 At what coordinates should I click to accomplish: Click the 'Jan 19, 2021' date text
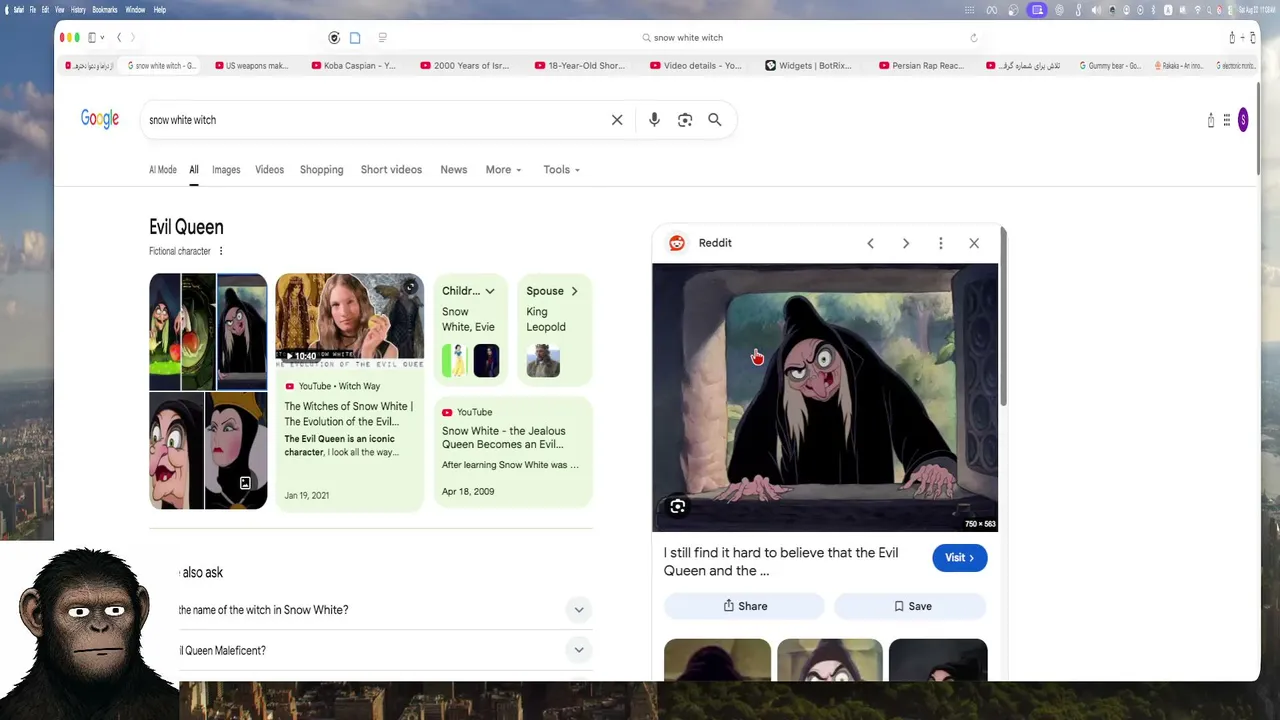306,495
